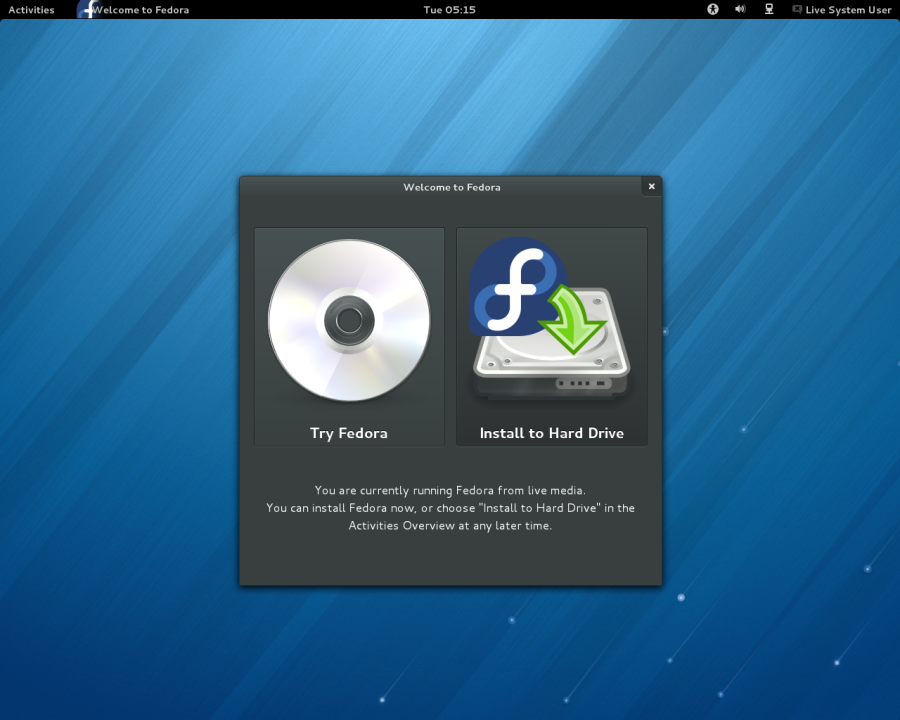Click the chat icon beside Live System User
The width and height of the screenshot is (900, 720).
click(x=797, y=9)
